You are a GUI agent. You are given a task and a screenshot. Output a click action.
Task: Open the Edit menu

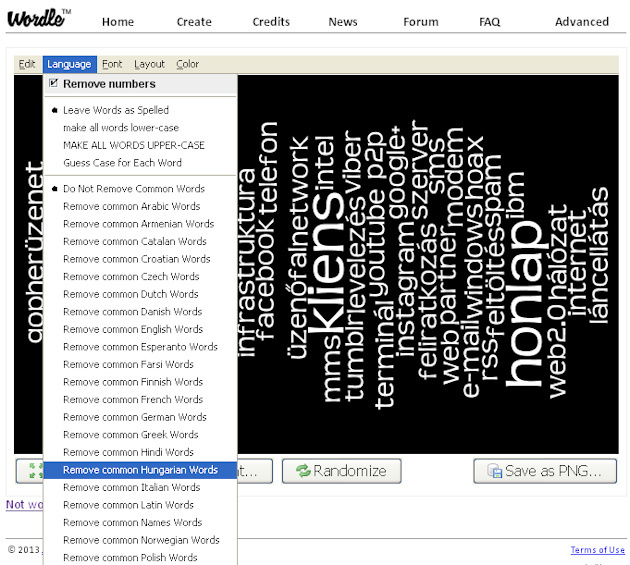[27, 64]
